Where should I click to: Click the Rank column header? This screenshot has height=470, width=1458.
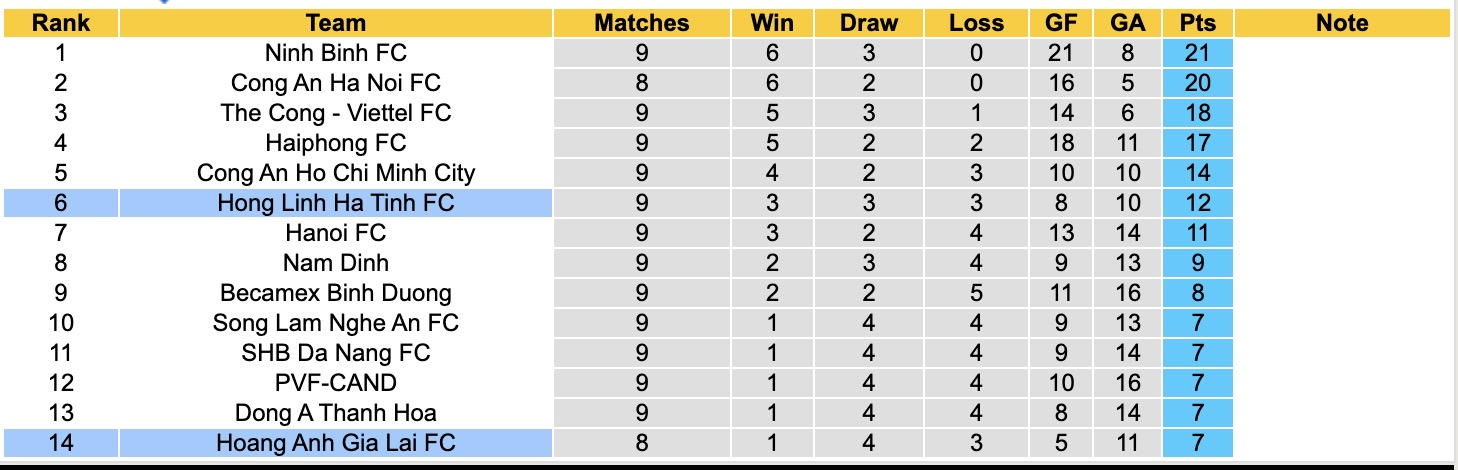click(61, 23)
